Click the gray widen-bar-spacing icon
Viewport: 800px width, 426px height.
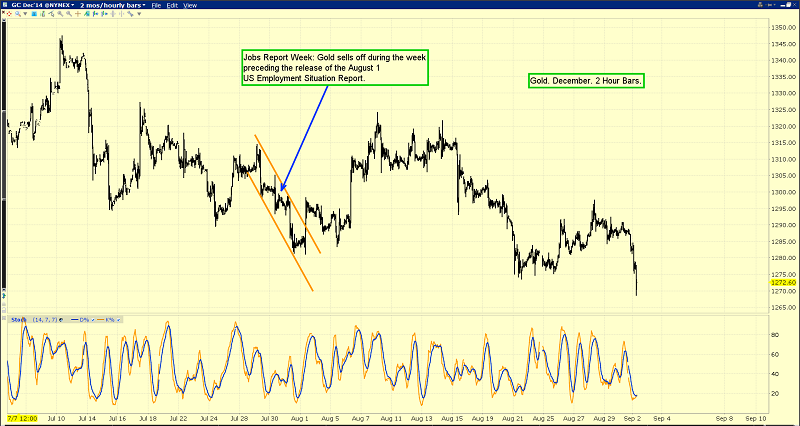113,14
